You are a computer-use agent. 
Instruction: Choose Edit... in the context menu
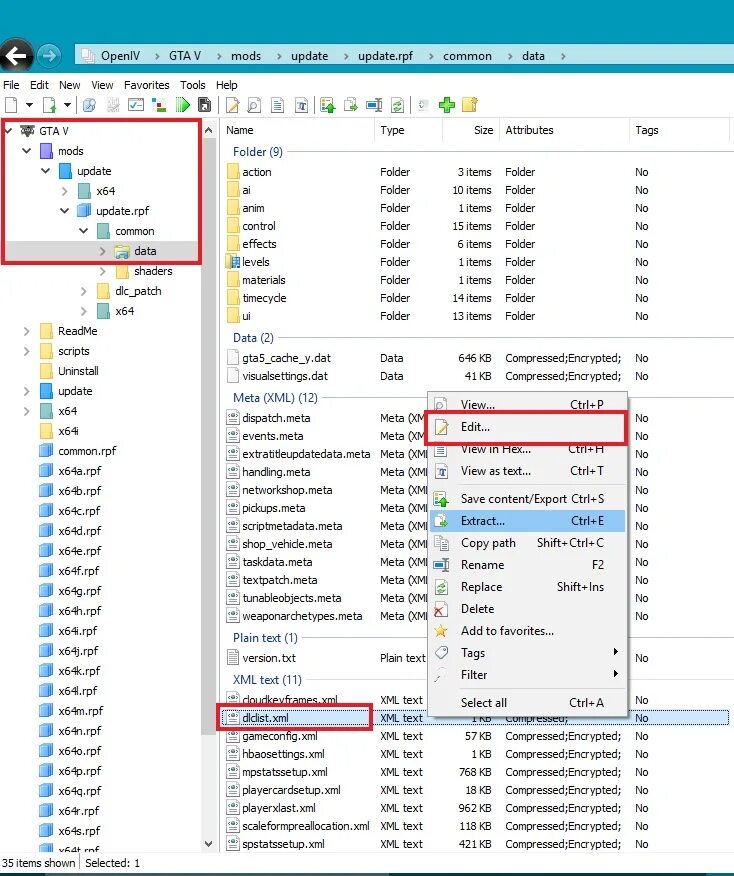[526, 427]
